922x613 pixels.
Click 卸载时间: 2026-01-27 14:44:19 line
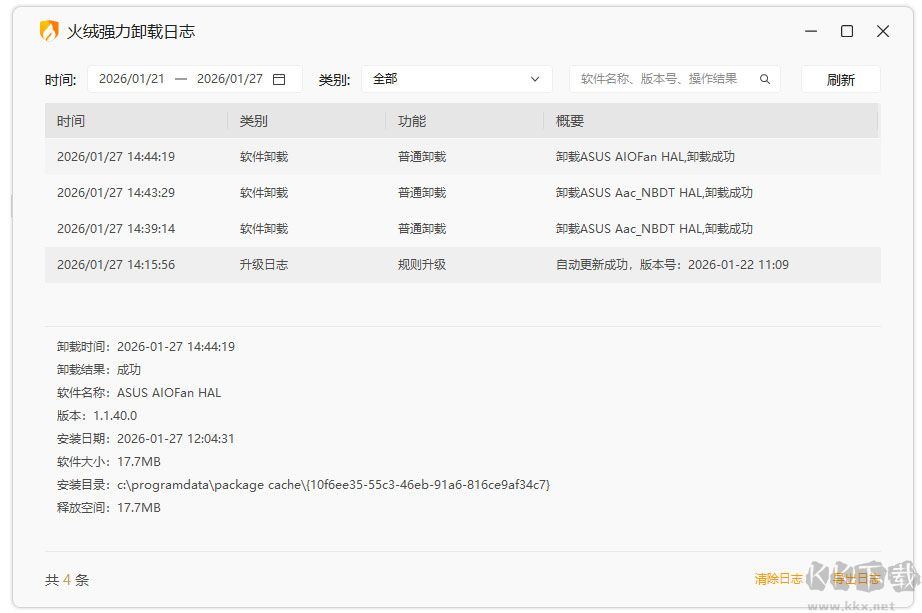pyautogui.click(x=146, y=347)
